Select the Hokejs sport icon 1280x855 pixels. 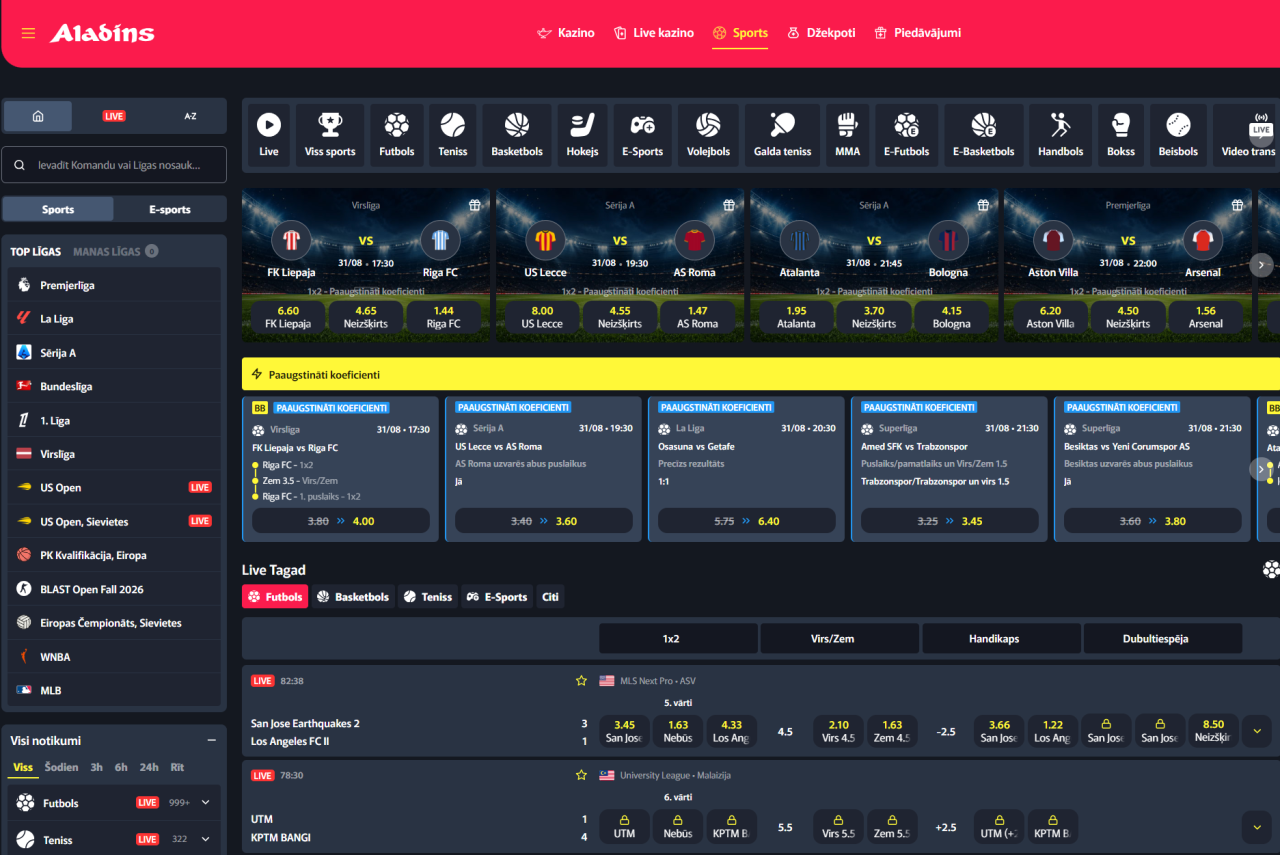[x=582, y=135]
